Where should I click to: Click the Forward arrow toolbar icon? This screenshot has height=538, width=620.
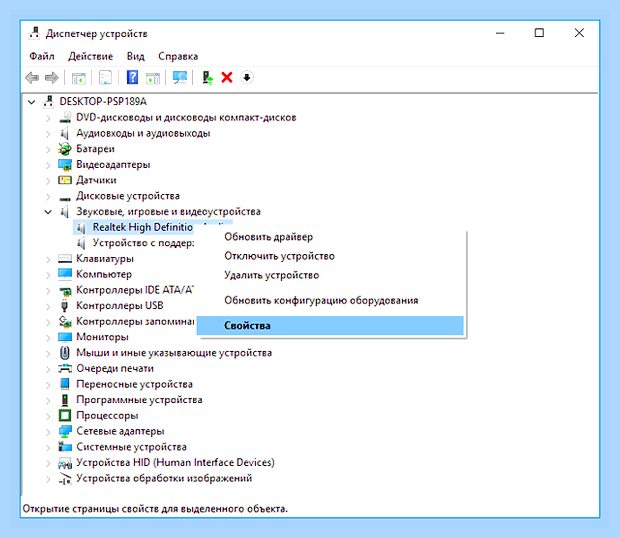click(x=52, y=77)
